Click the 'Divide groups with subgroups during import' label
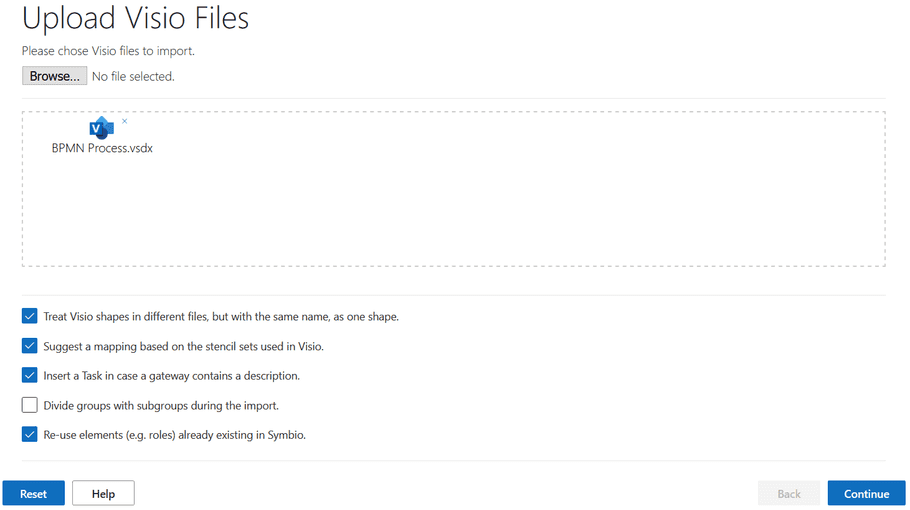 161,406
